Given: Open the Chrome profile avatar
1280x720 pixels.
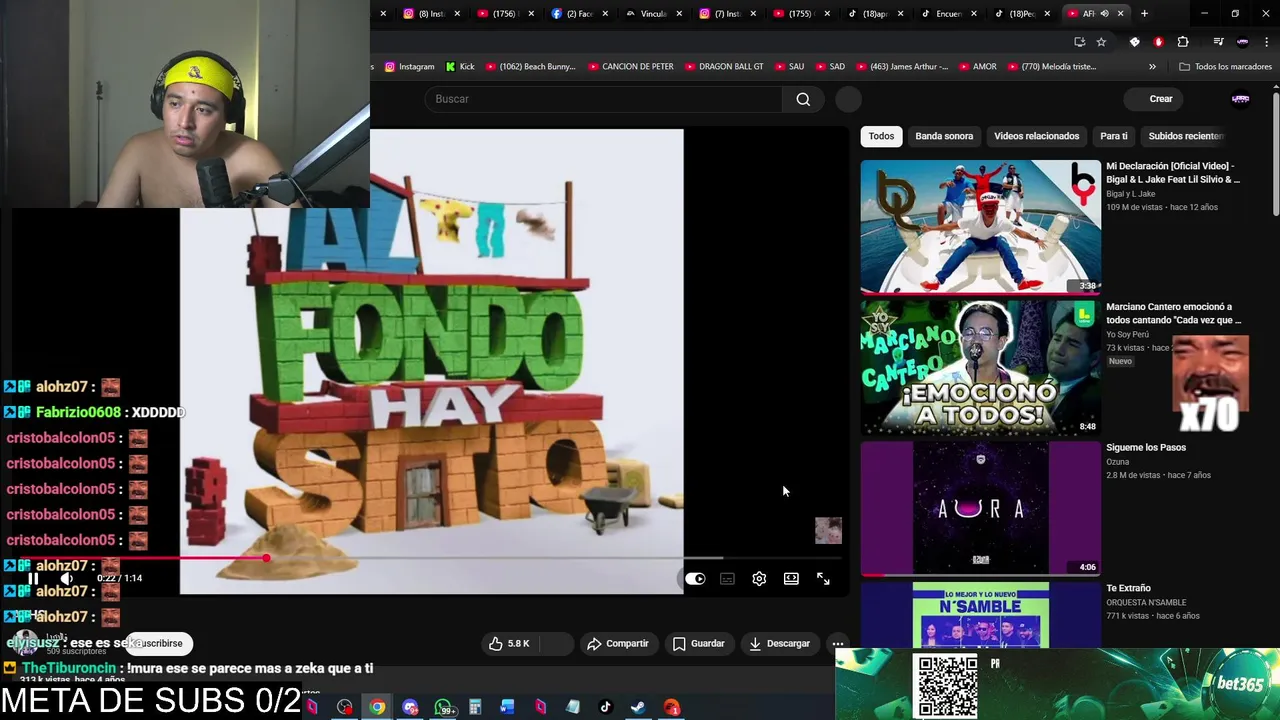Looking at the screenshot, I should coord(1242,42).
